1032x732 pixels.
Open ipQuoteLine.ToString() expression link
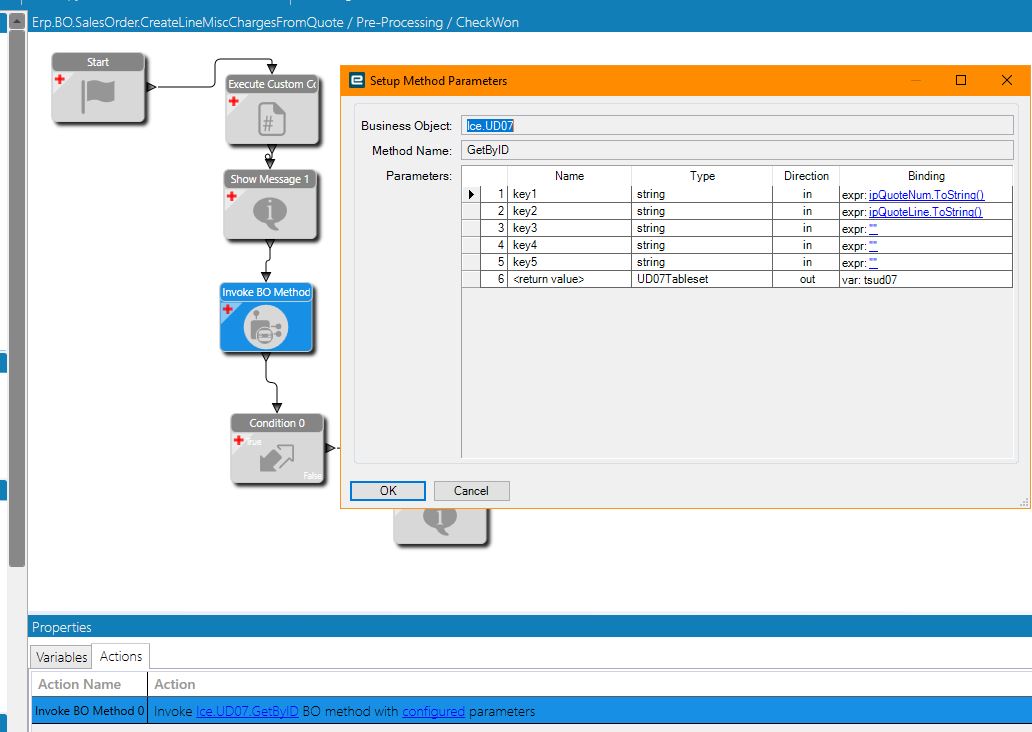(x=925, y=212)
